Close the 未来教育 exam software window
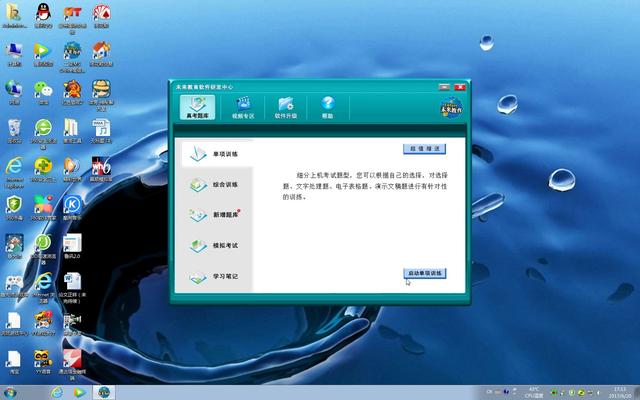The image size is (640, 400). tap(460, 87)
